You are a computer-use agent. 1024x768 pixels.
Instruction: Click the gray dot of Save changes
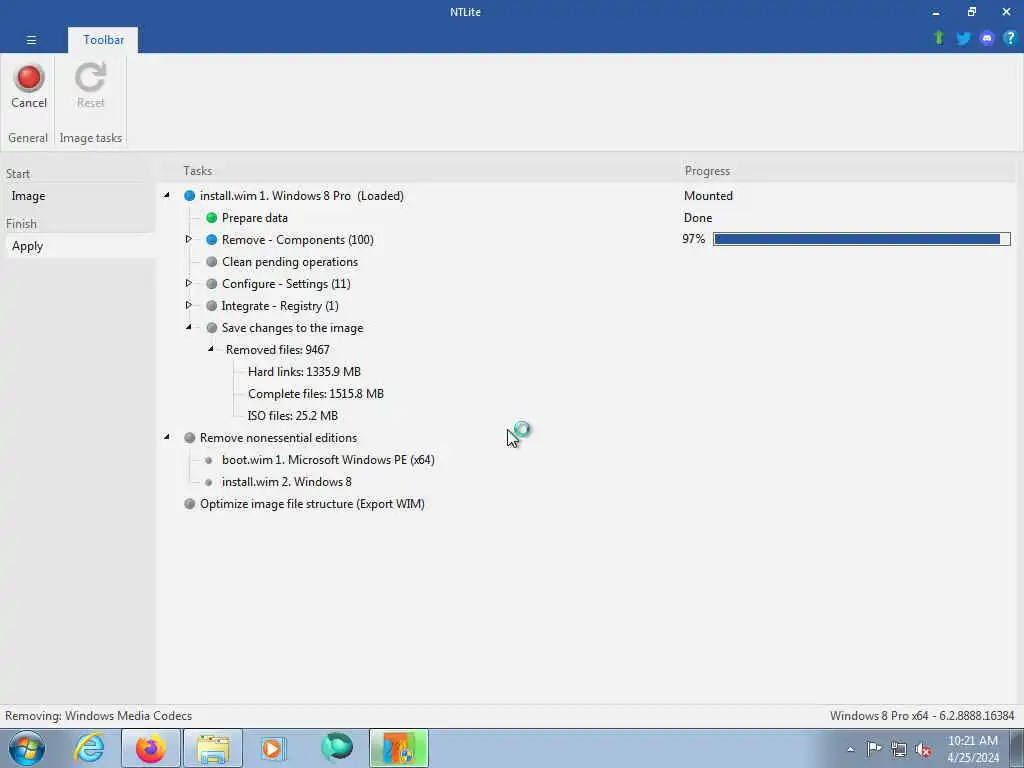[212, 328]
